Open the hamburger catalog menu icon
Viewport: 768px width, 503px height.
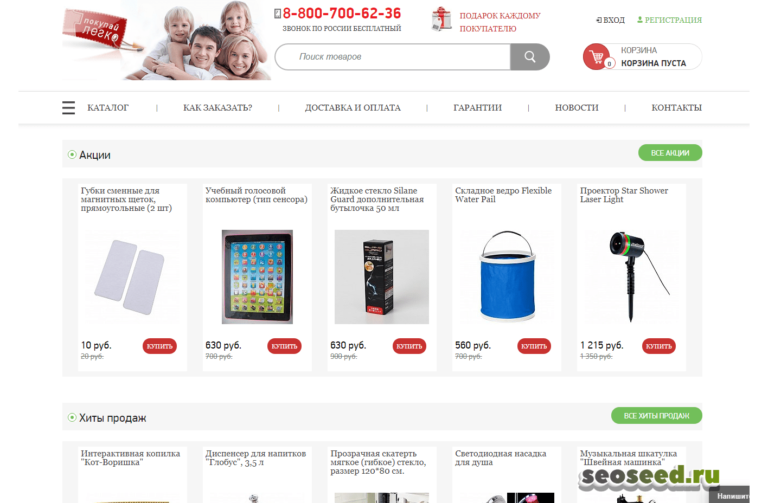69,108
